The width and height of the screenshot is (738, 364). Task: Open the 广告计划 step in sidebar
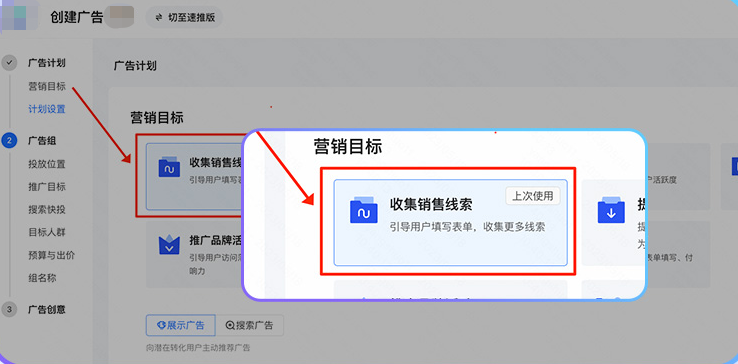point(47,63)
